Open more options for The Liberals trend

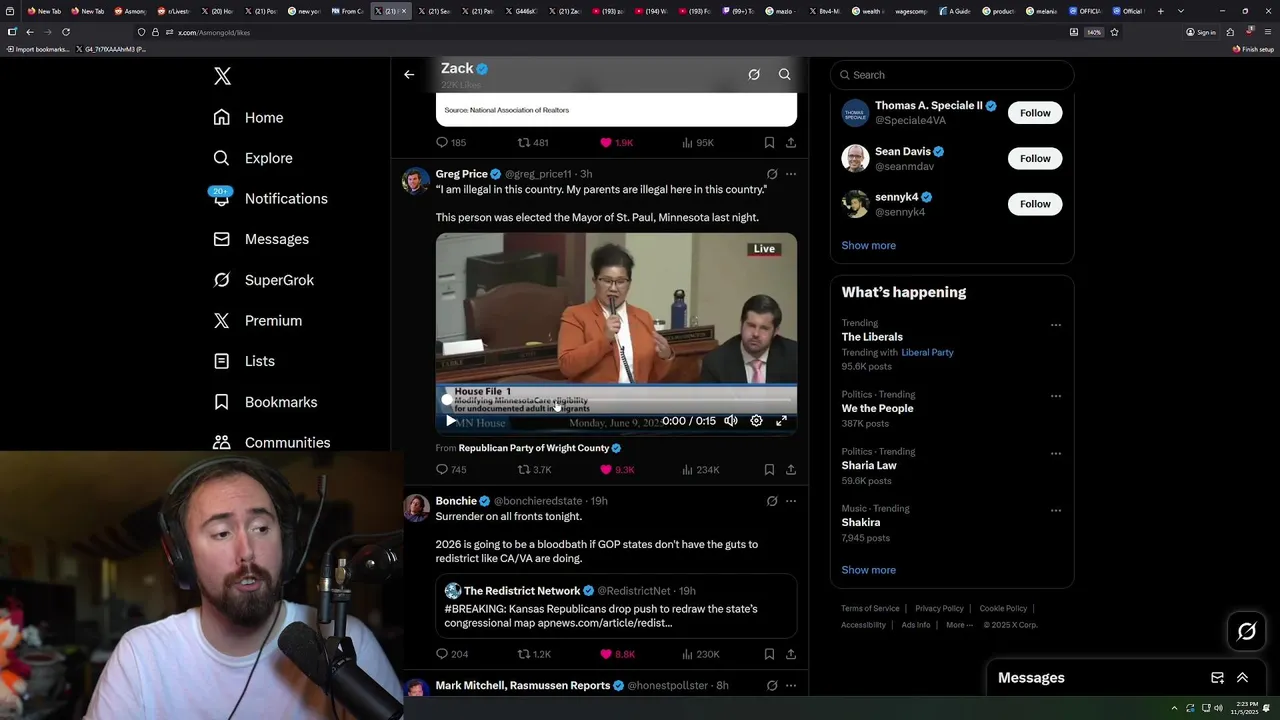coord(1056,325)
